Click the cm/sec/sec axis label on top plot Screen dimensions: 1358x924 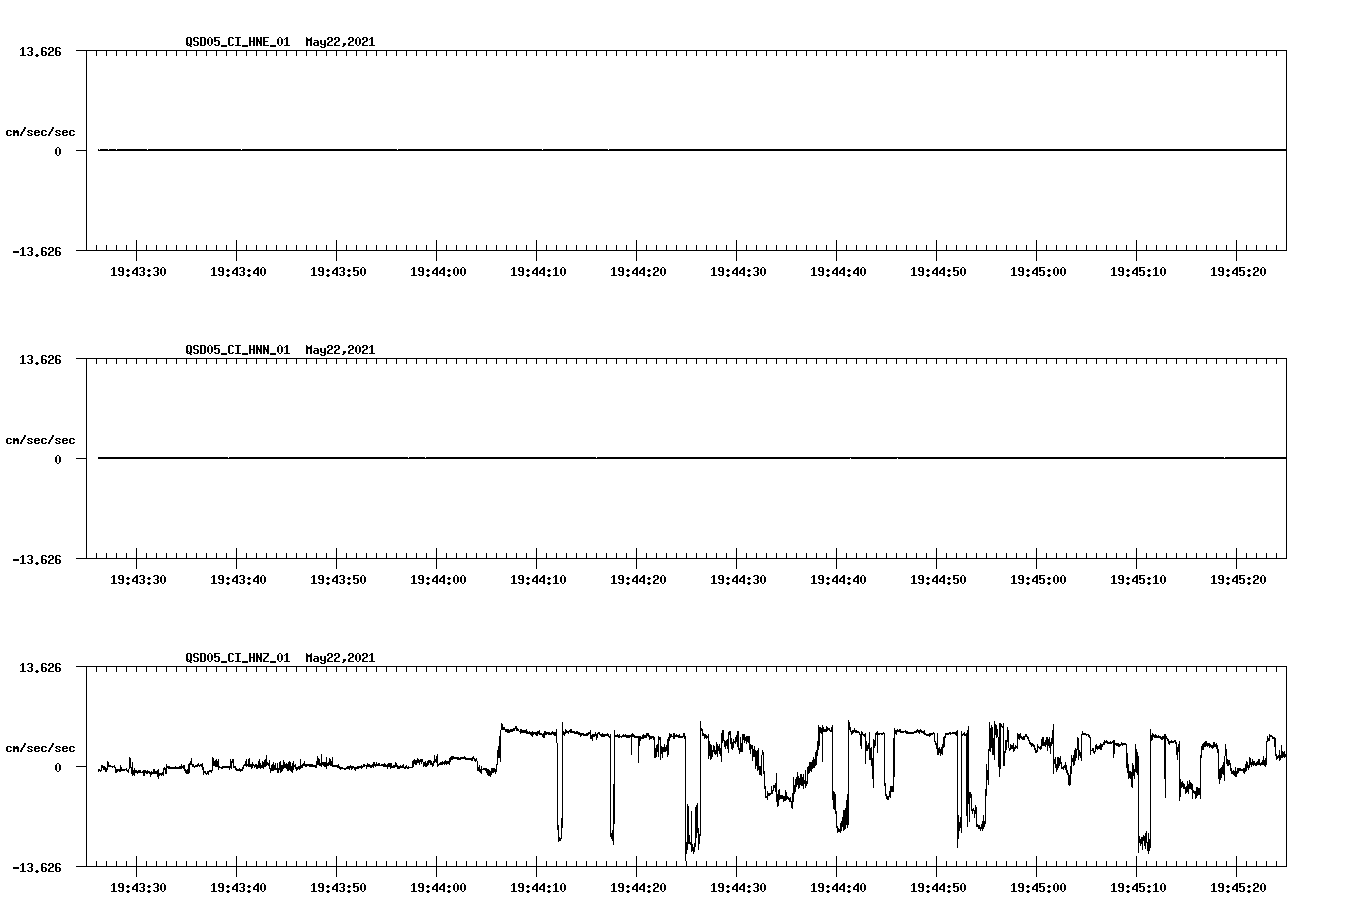click(x=41, y=131)
